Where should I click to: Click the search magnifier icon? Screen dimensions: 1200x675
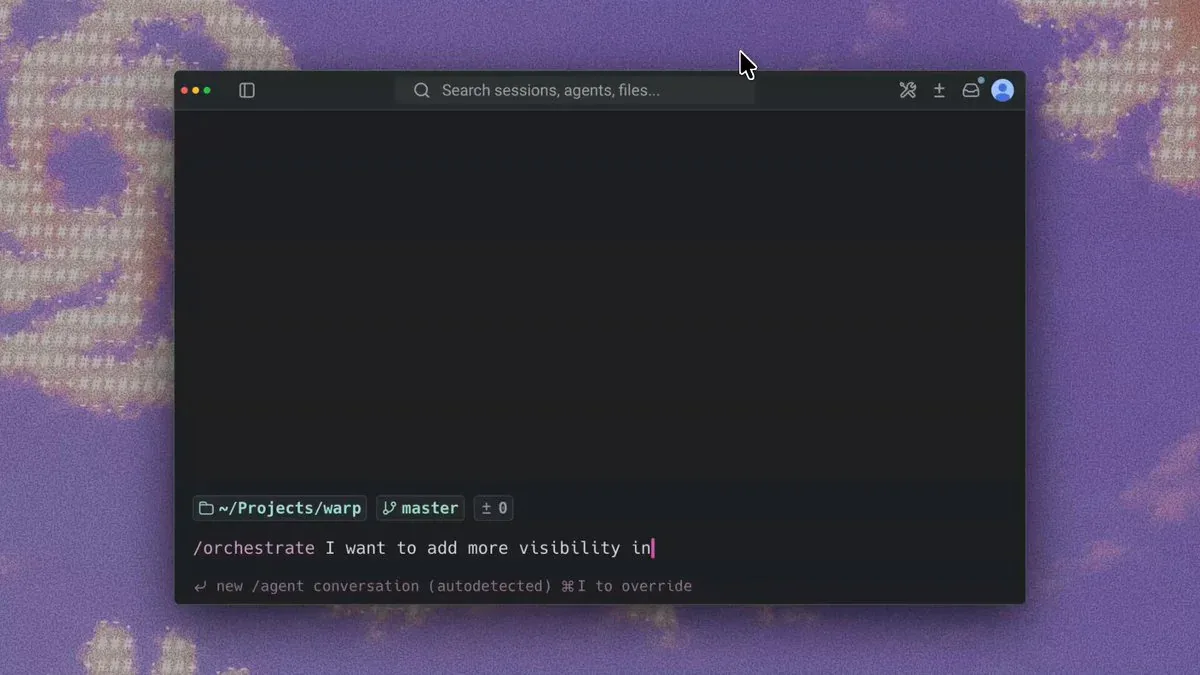pos(422,91)
